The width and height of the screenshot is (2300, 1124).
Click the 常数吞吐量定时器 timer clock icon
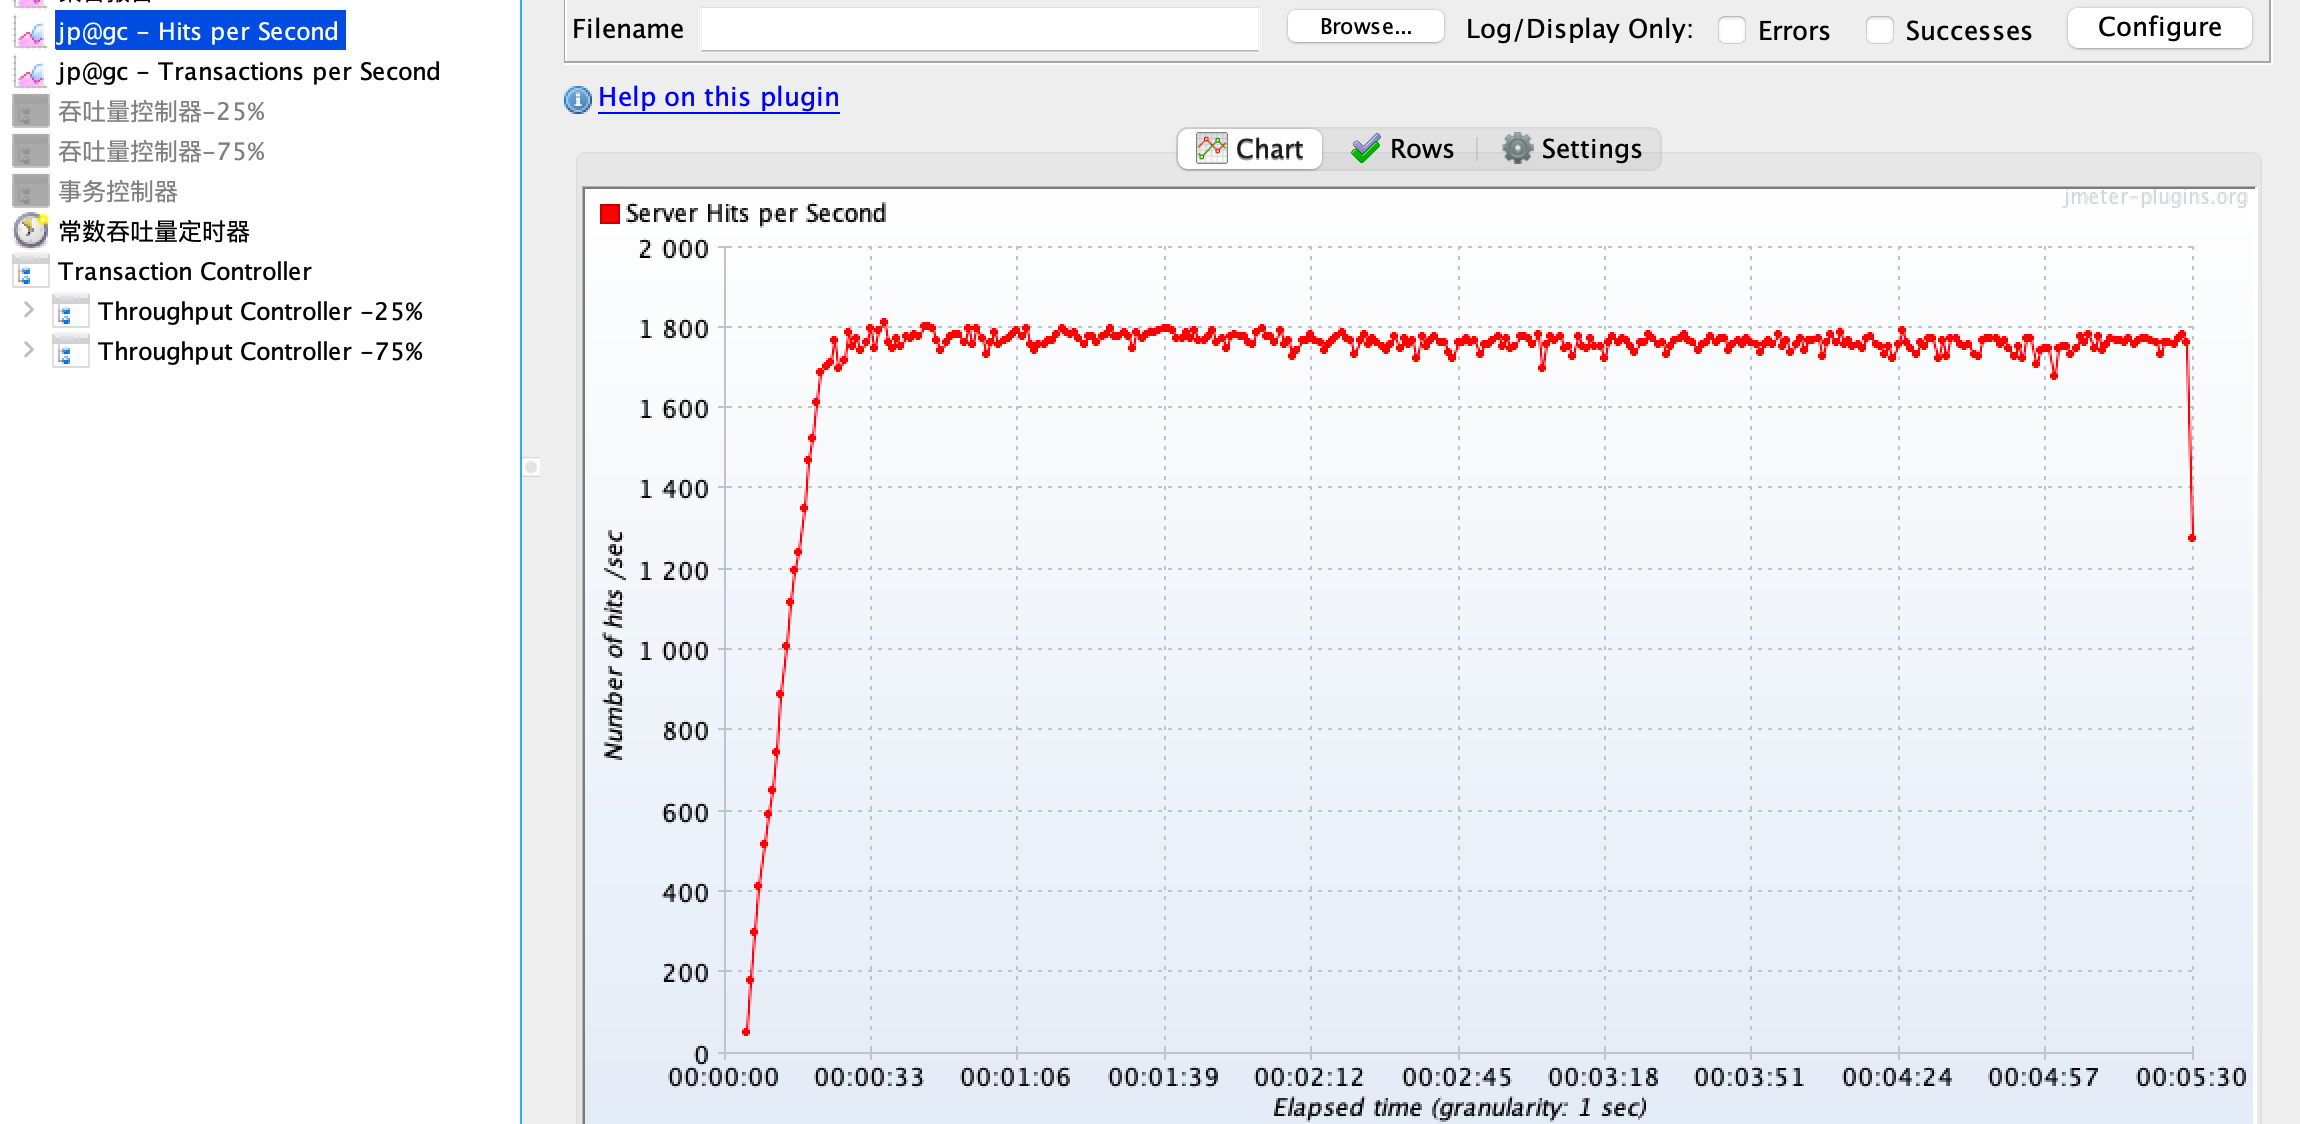pyautogui.click(x=31, y=231)
